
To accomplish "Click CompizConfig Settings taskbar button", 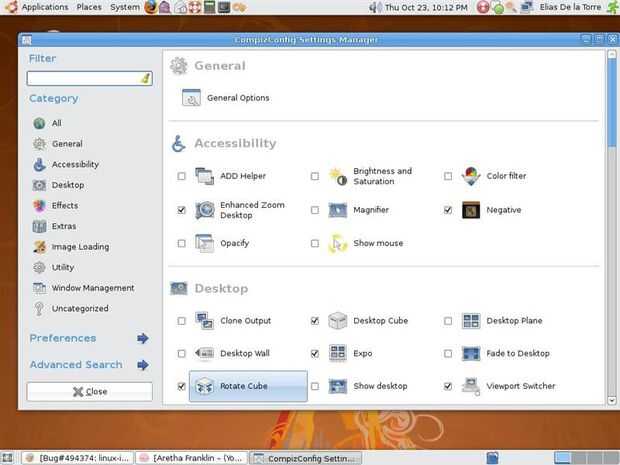I will (305, 458).
